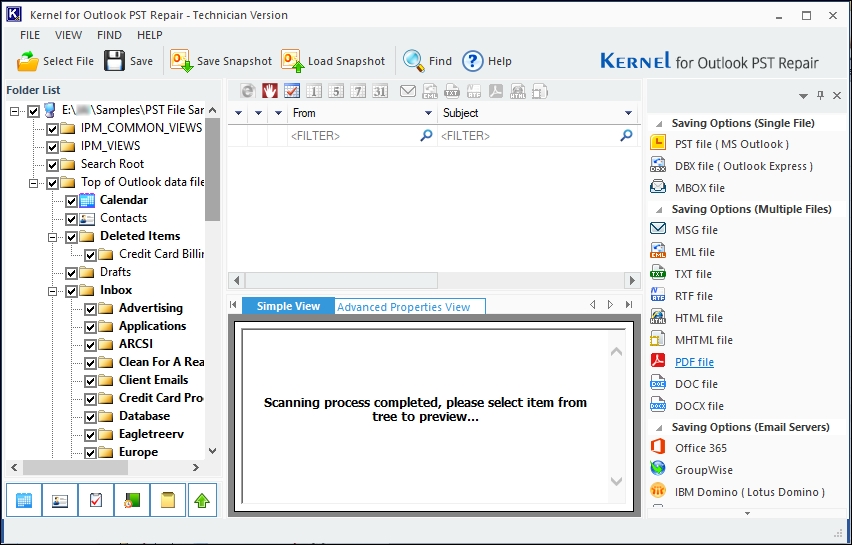
Task: Click the TXT export icon in list toolbar
Action: click(x=452, y=91)
